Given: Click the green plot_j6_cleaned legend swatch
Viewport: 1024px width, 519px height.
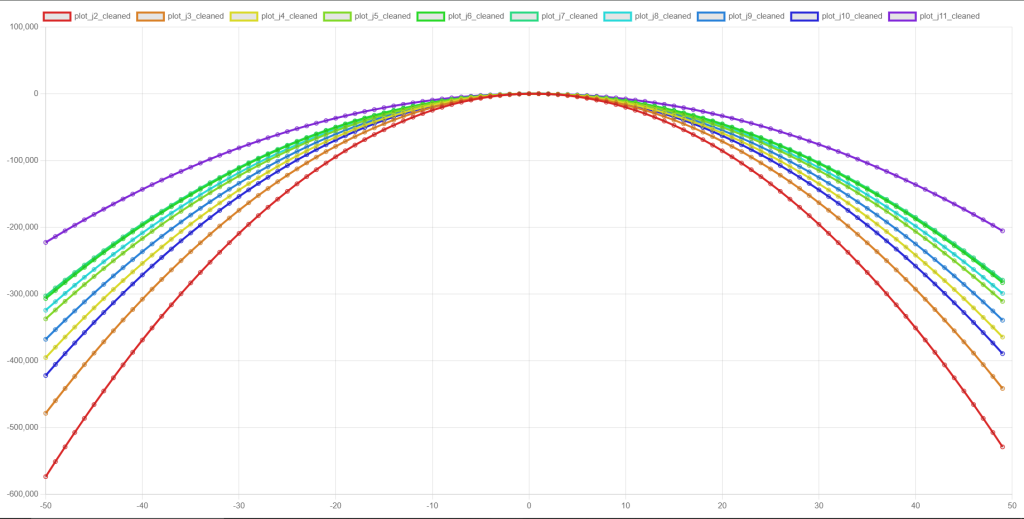Looking at the screenshot, I should coord(430,16).
